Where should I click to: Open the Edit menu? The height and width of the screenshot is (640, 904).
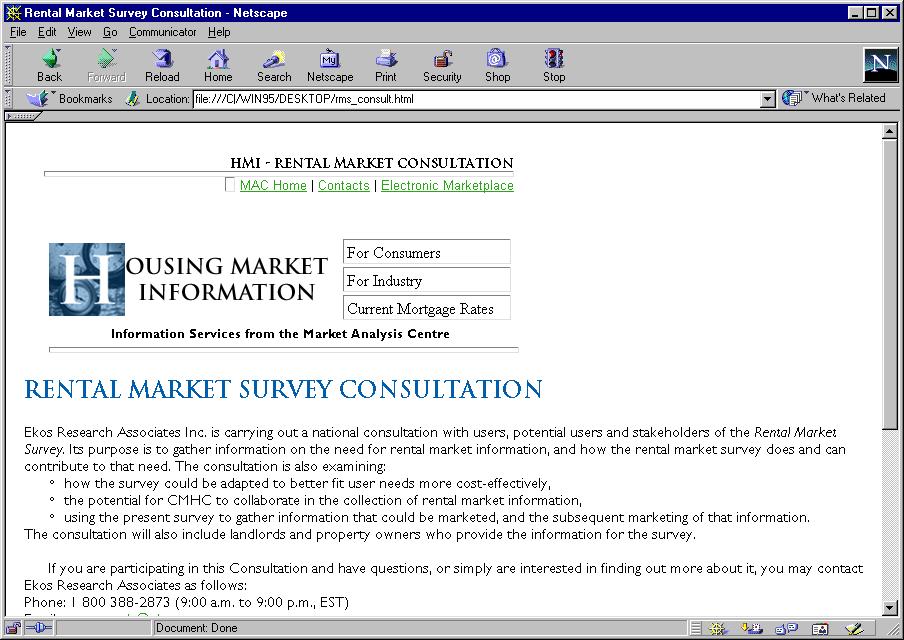pos(47,32)
